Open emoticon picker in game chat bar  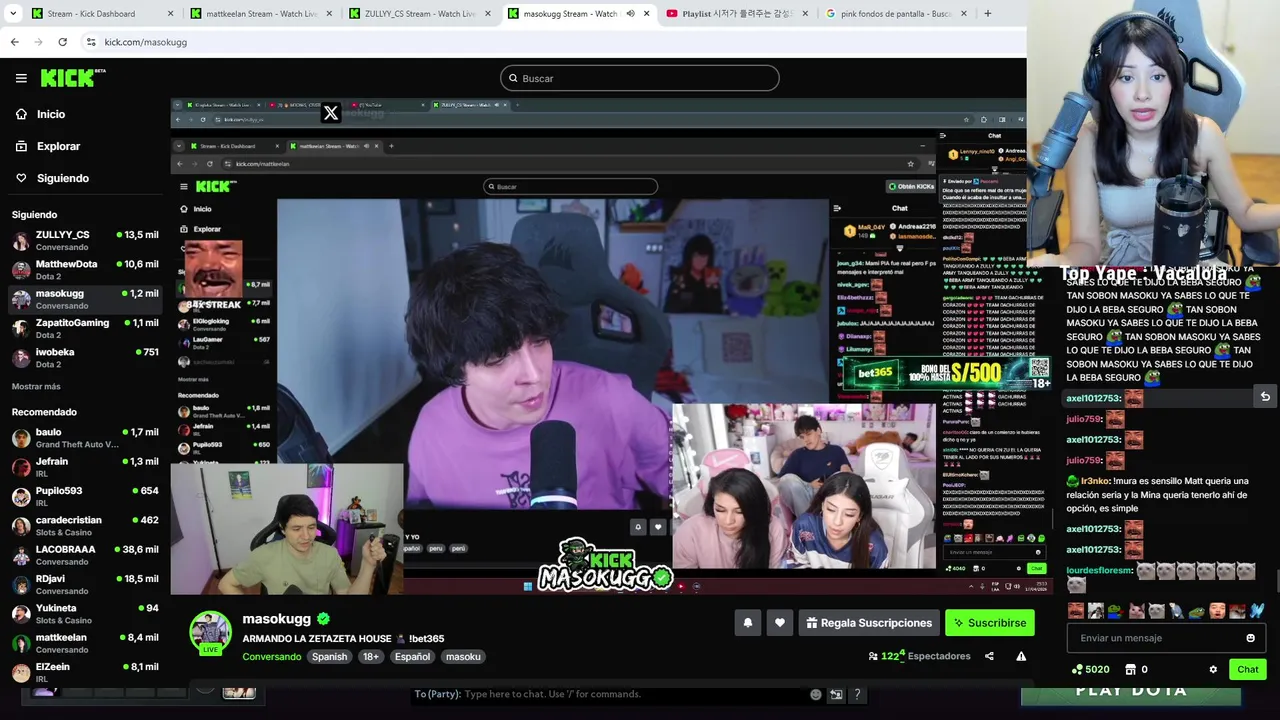coord(816,694)
